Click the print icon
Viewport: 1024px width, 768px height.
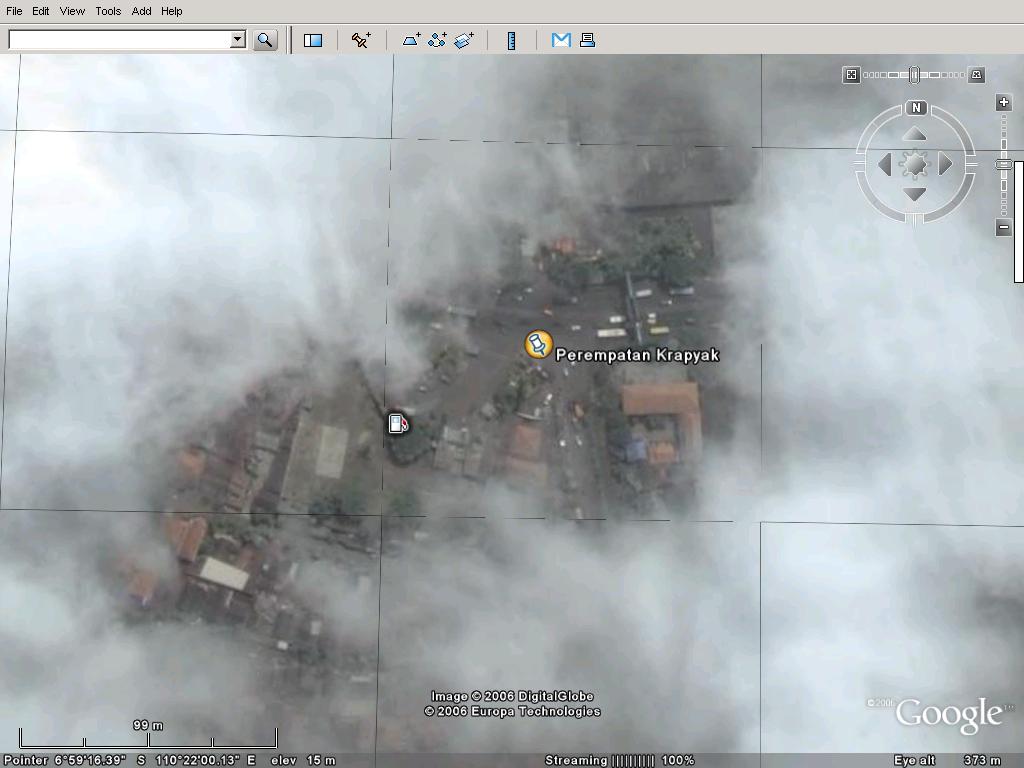point(587,40)
